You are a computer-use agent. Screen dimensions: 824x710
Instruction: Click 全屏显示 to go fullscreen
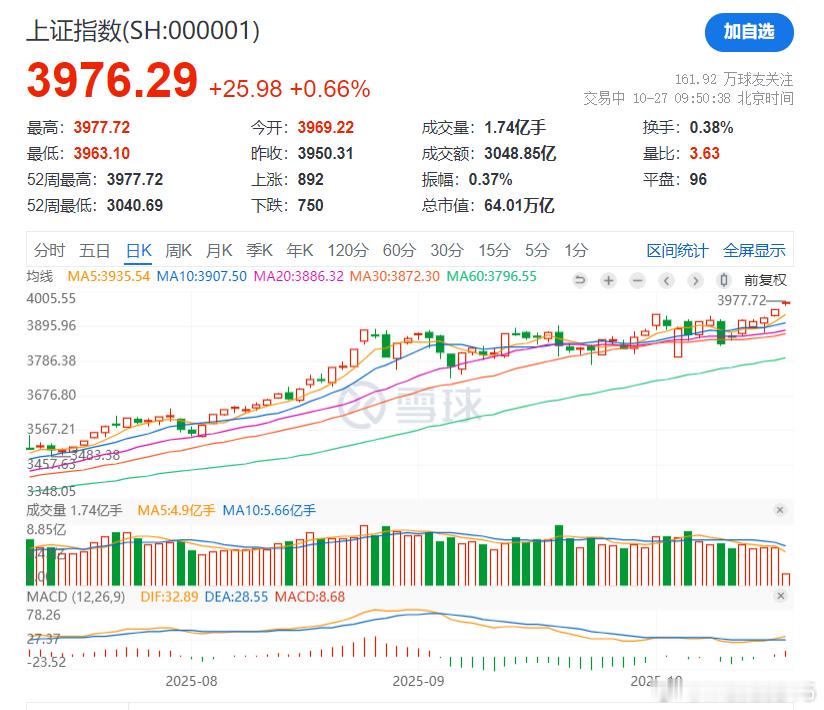pos(754,251)
